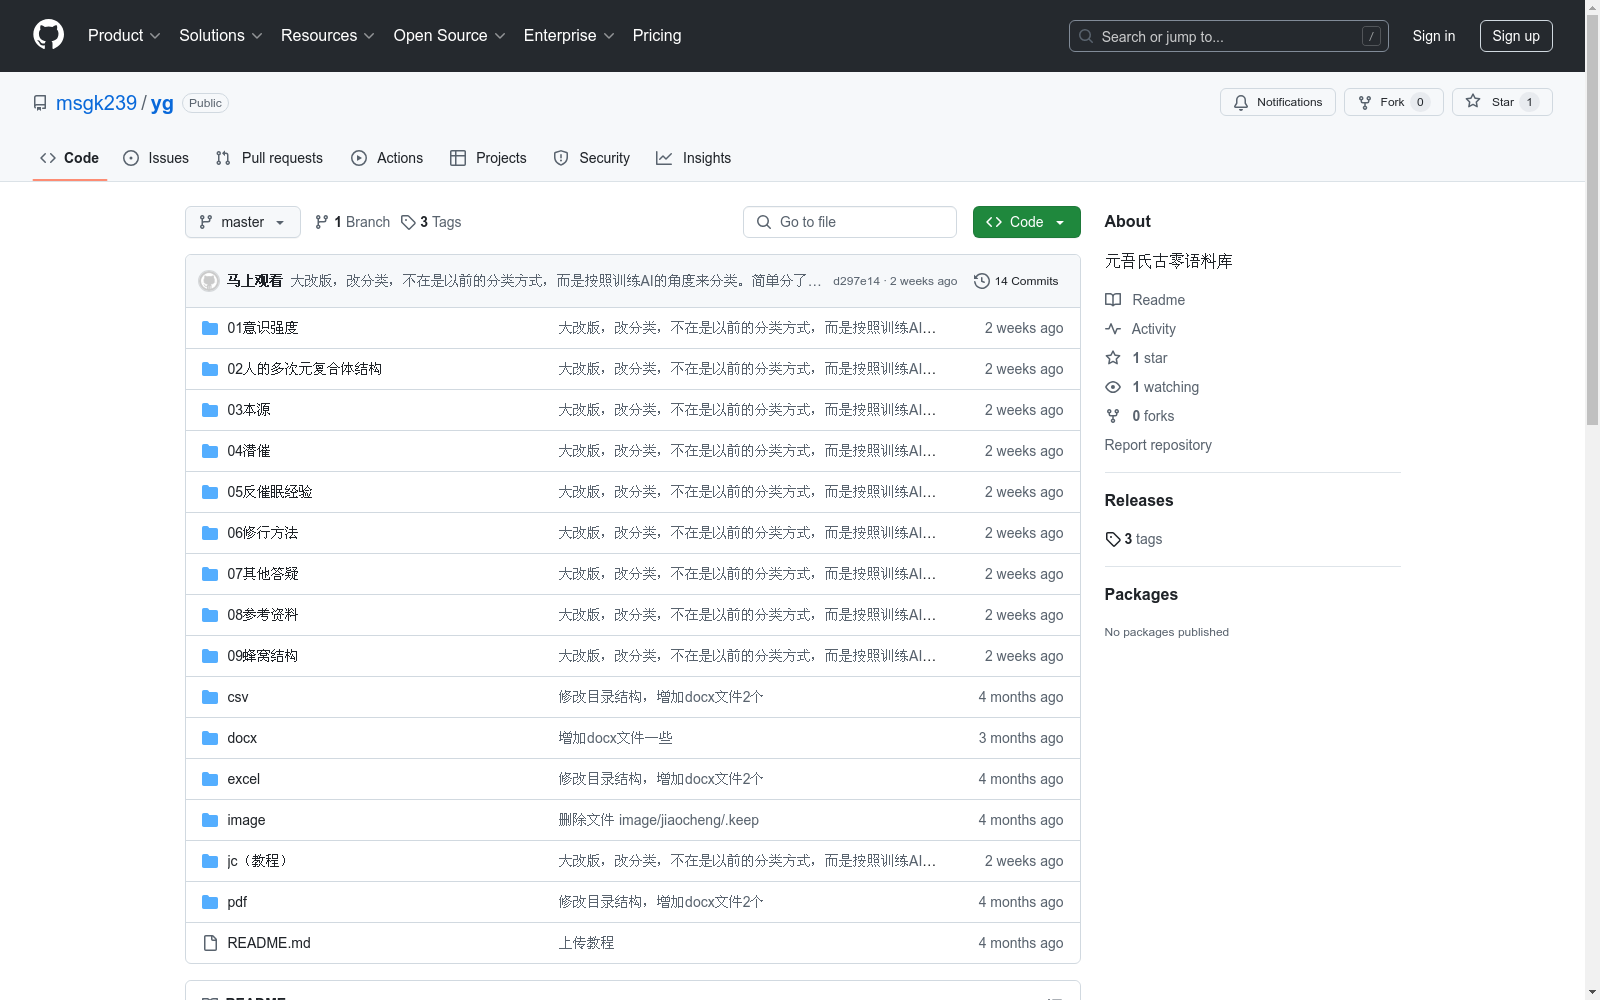The height and width of the screenshot is (1000, 1600).
Task: Expand the Product menu
Action: 124,35
